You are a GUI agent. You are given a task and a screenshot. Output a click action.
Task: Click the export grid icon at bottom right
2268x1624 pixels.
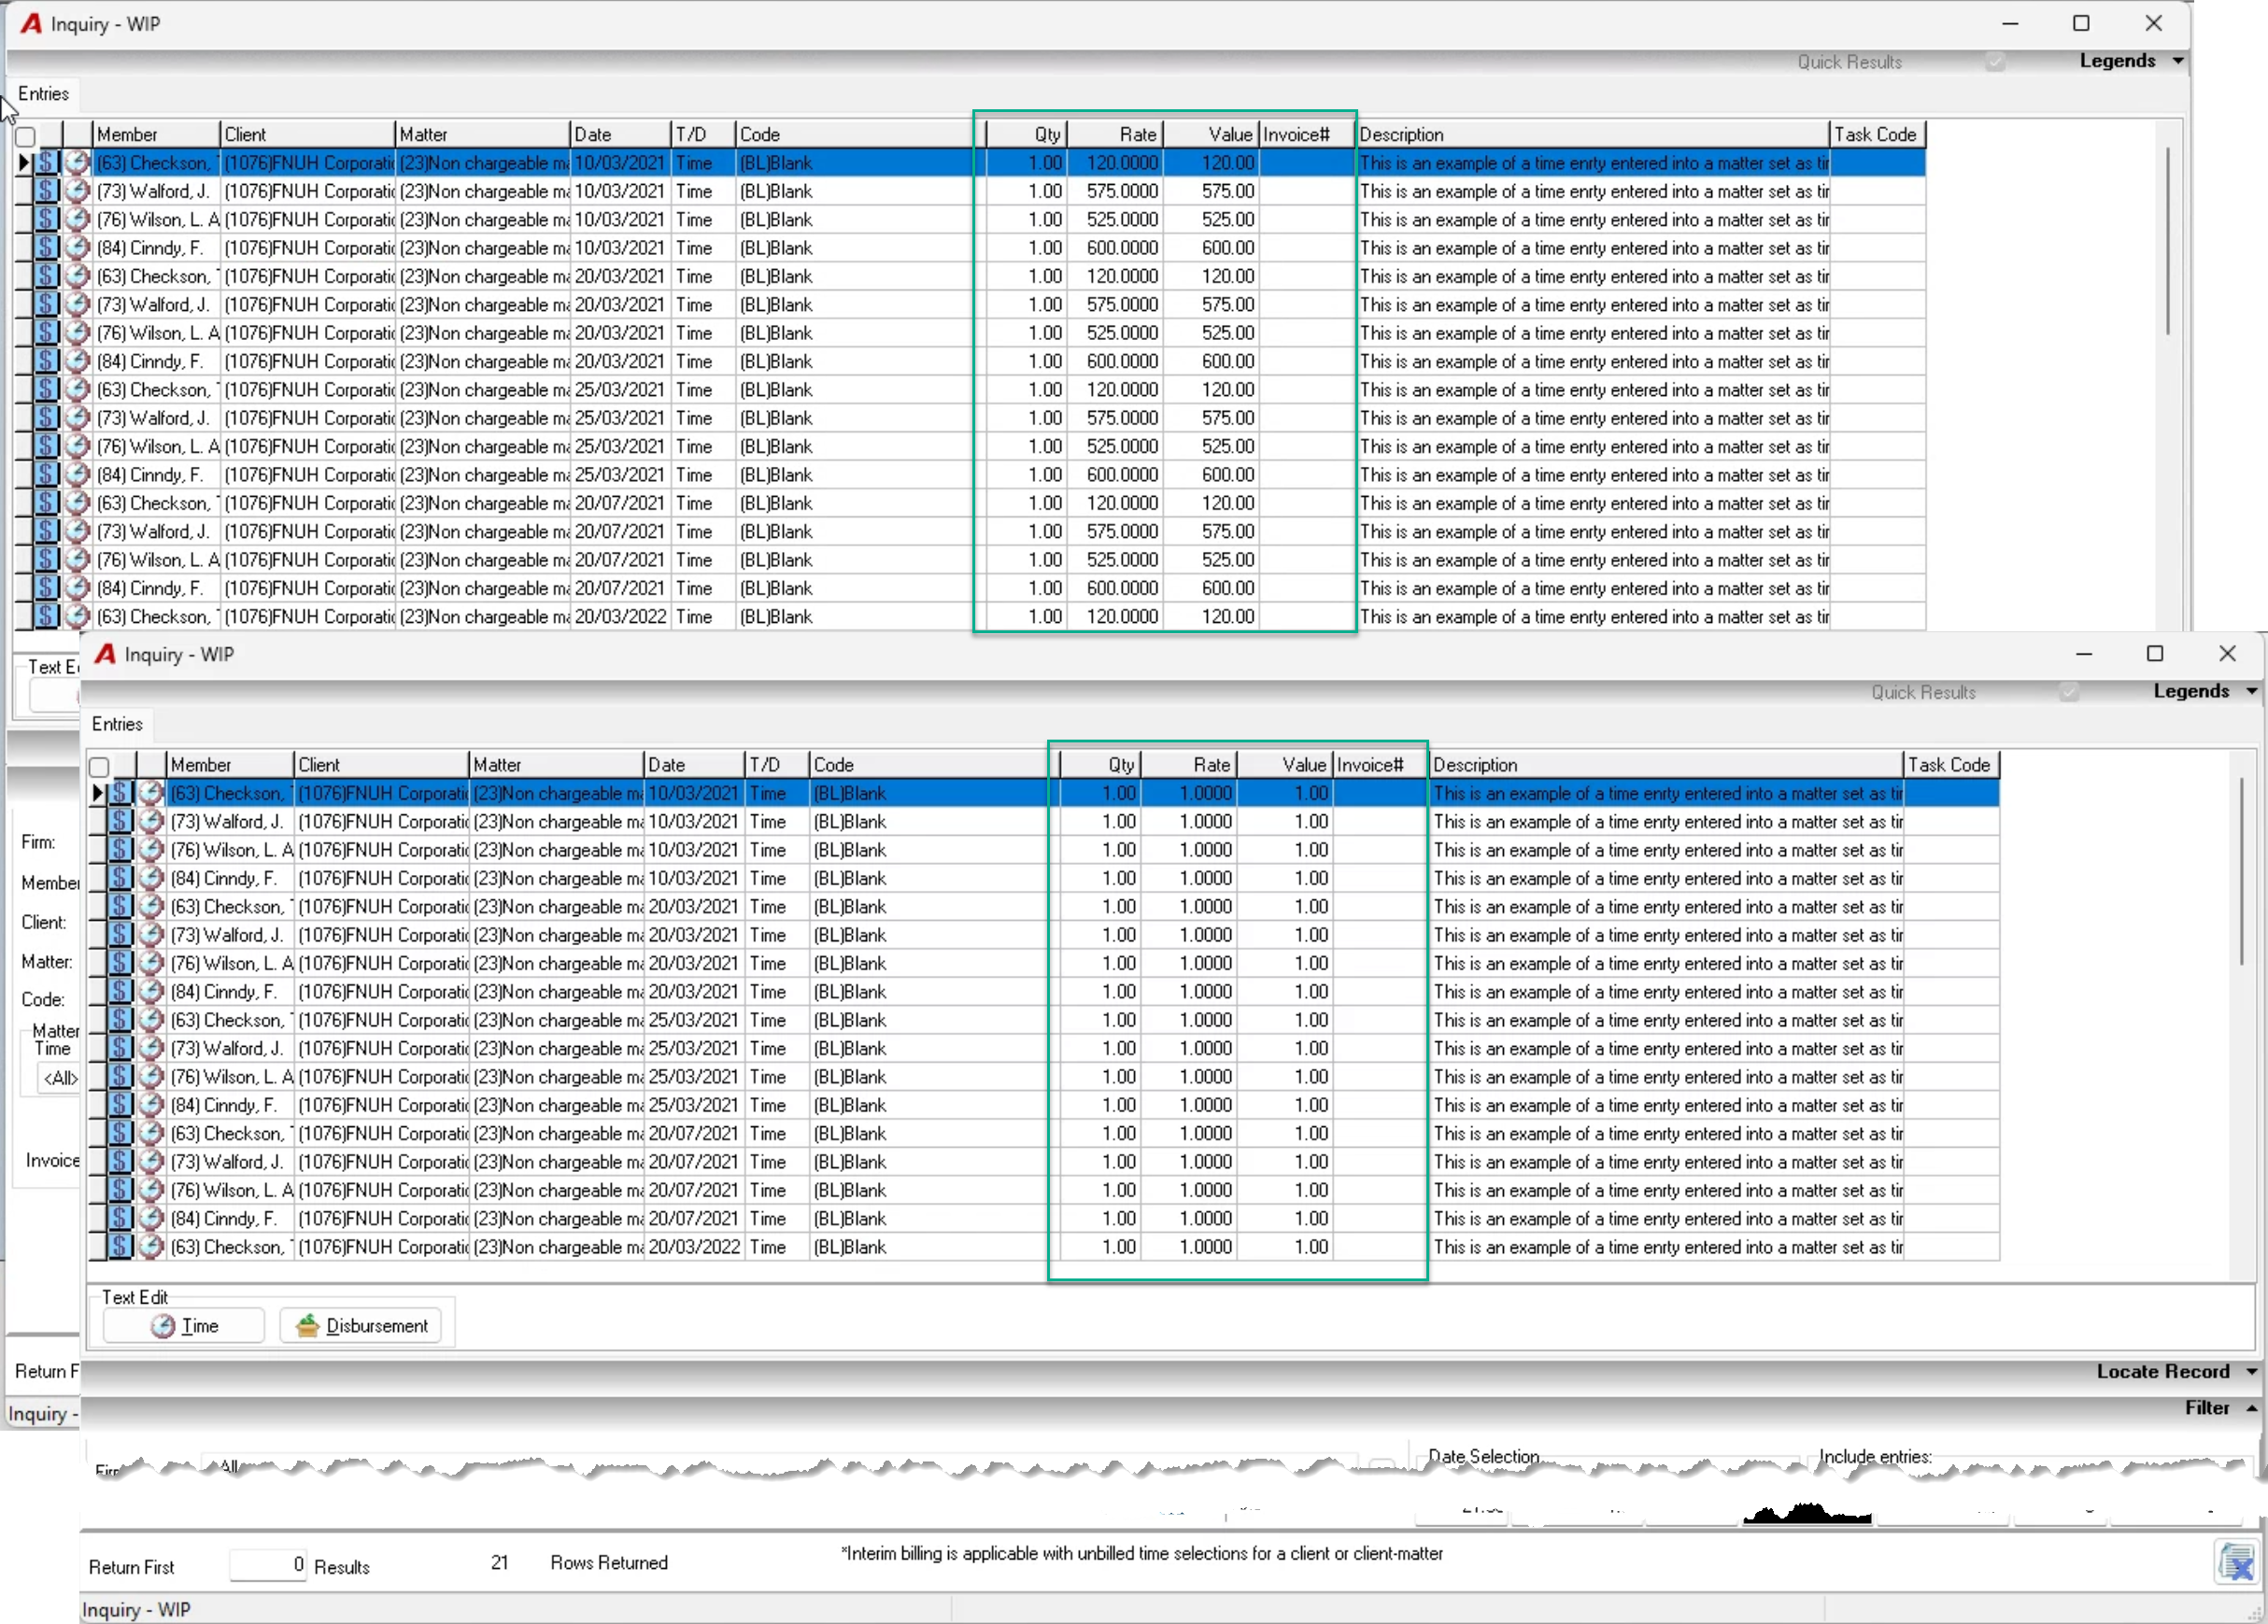click(x=2237, y=1563)
